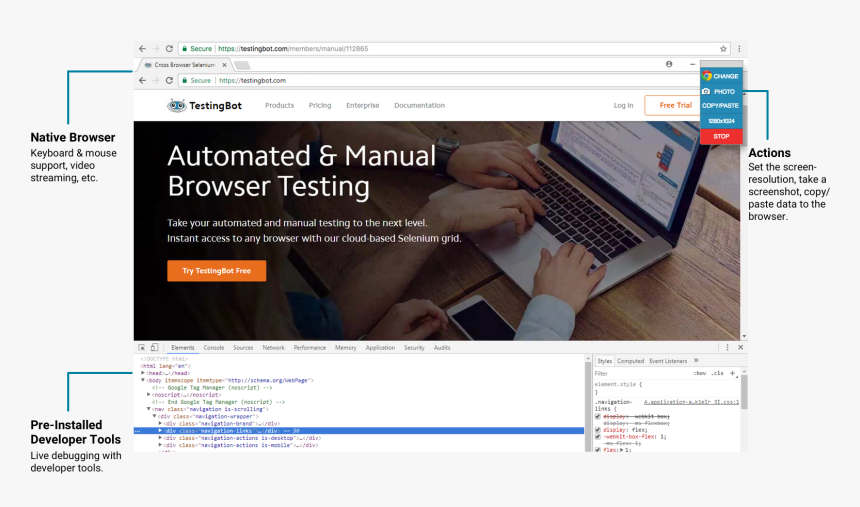The height and width of the screenshot is (507, 860).
Task: Click the padlock icon in inner address bar
Action: tap(185, 81)
